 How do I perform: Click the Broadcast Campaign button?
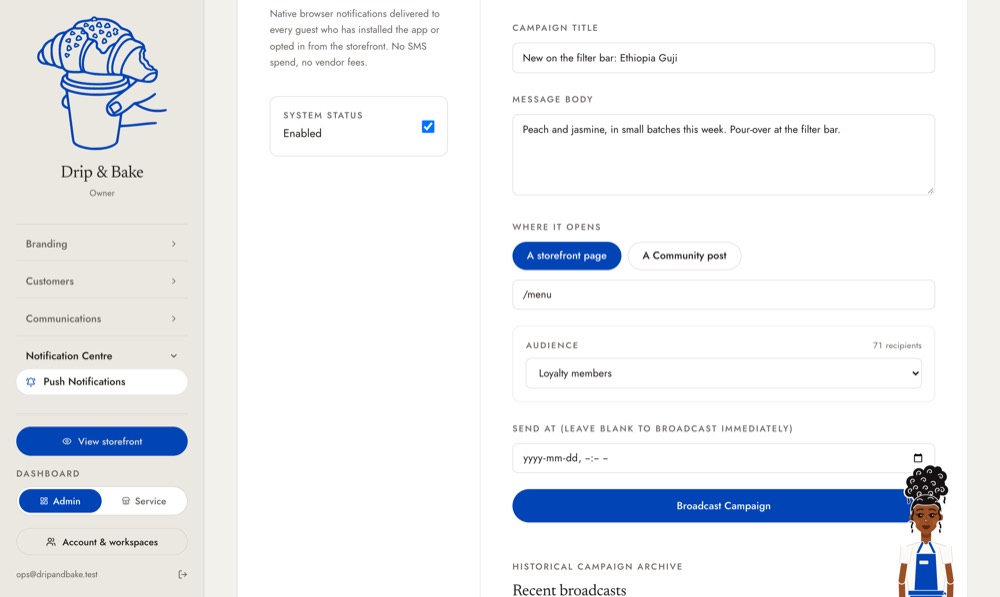[x=723, y=506]
